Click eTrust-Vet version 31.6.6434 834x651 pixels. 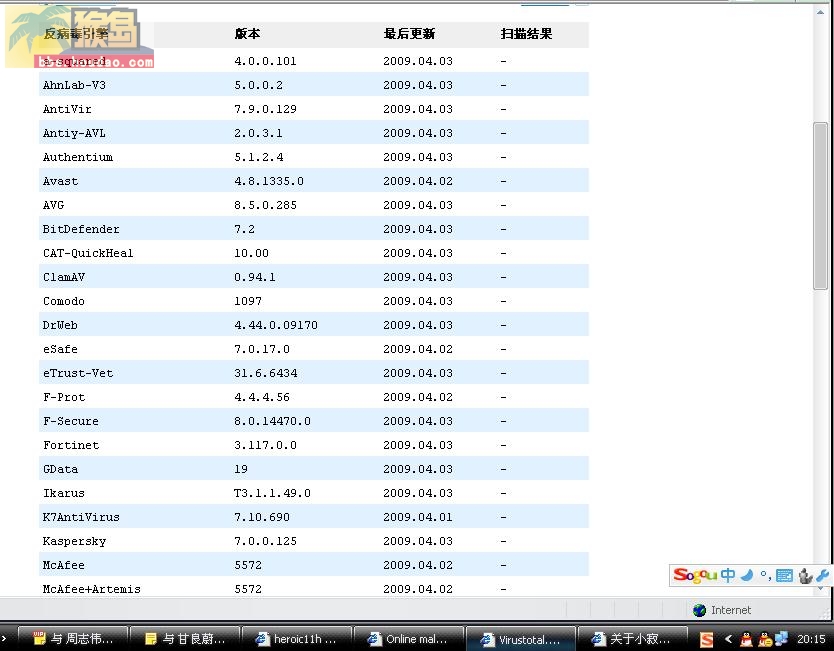(x=265, y=373)
